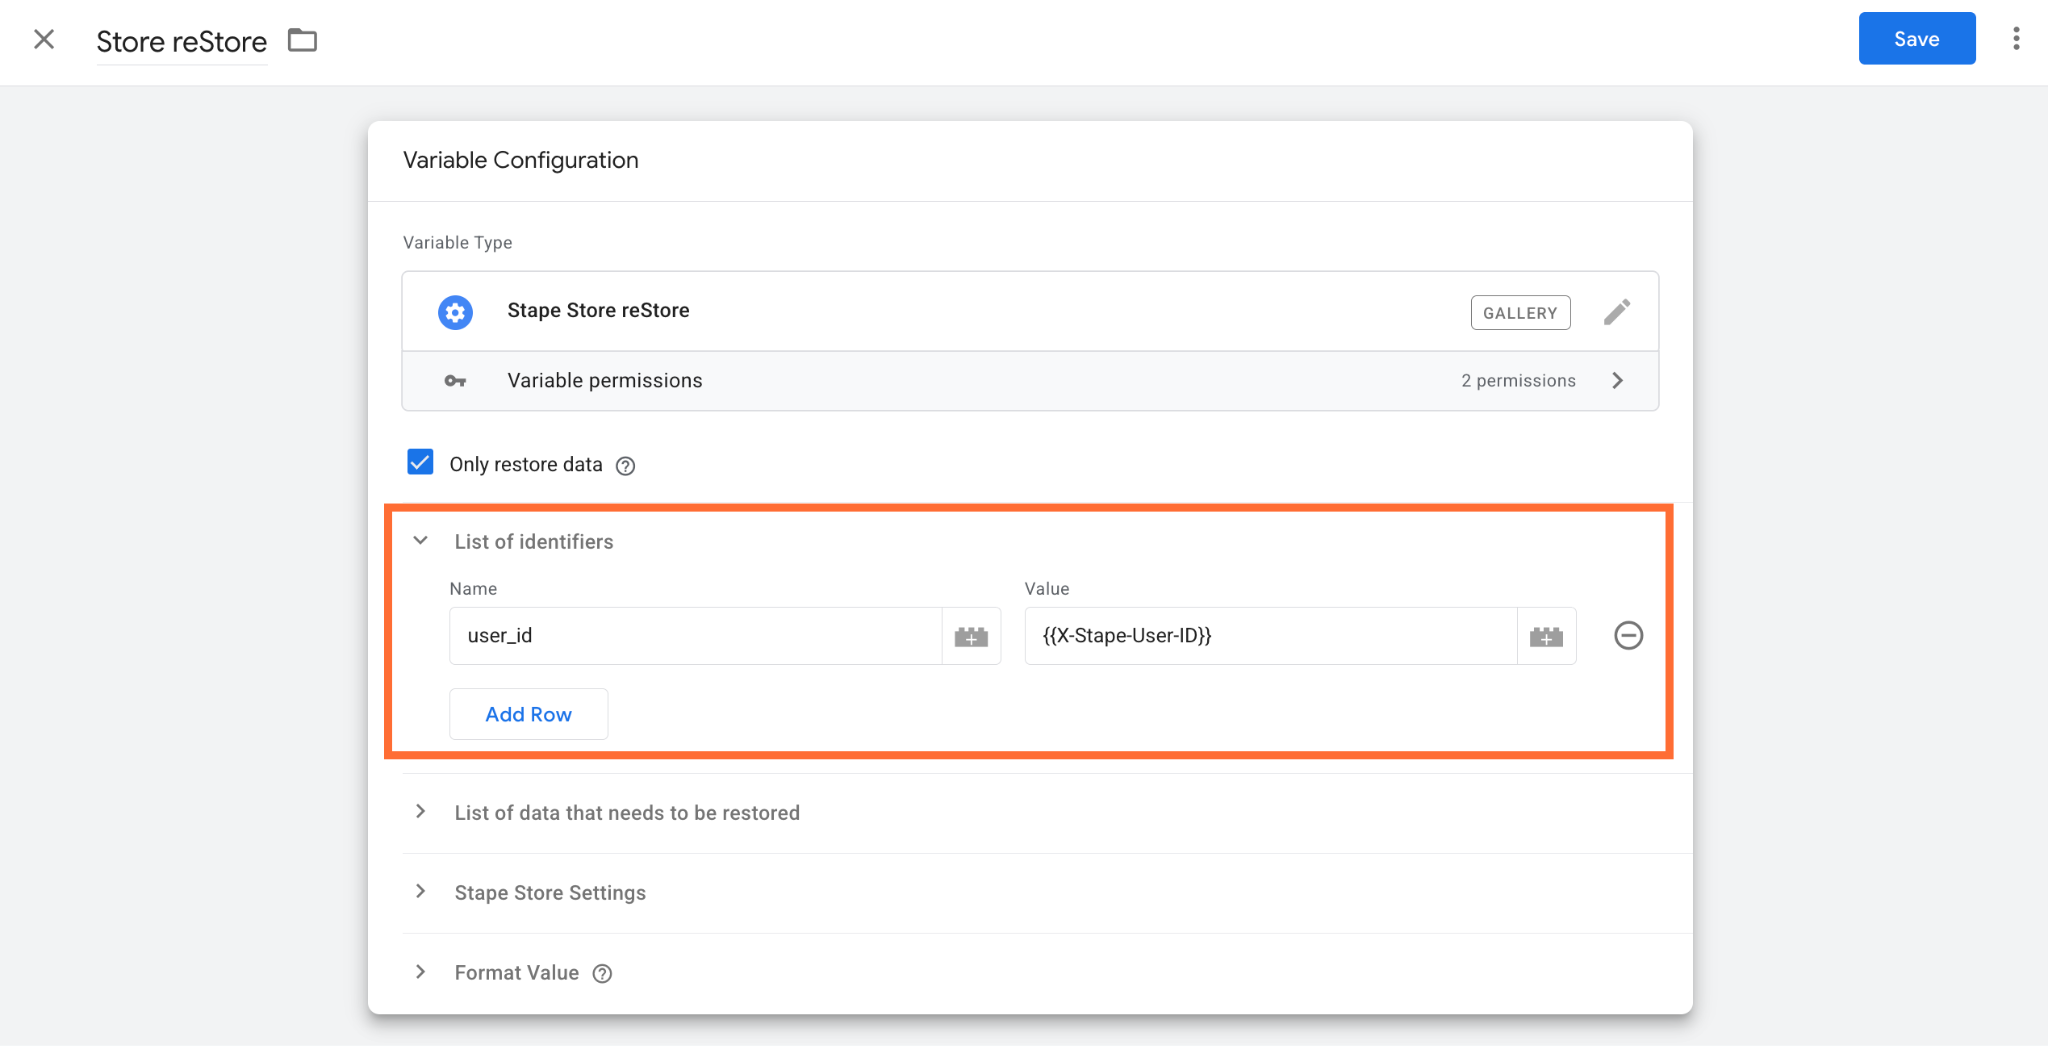Viewport: 2048px width, 1046px height.
Task: Open help for Only restore data
Action: (x=625, y=466)
